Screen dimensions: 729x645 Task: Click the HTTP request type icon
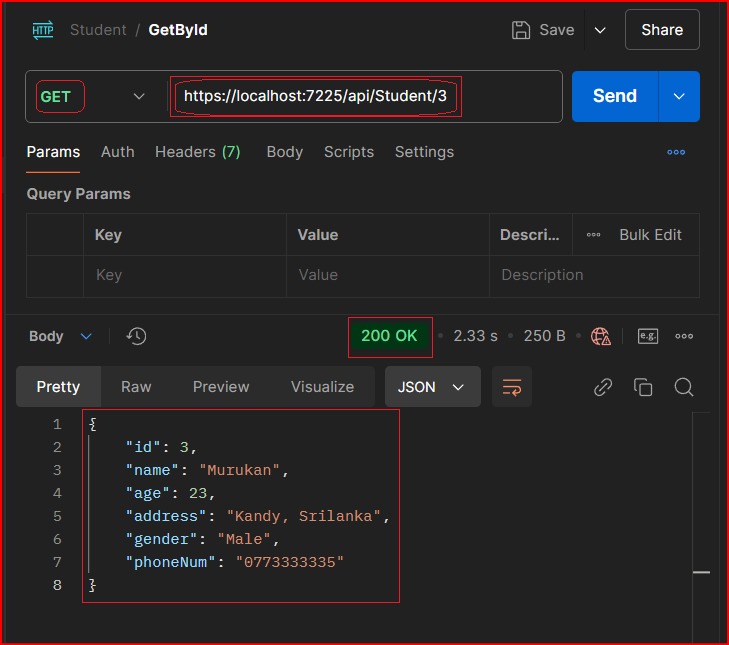[43, 30]
